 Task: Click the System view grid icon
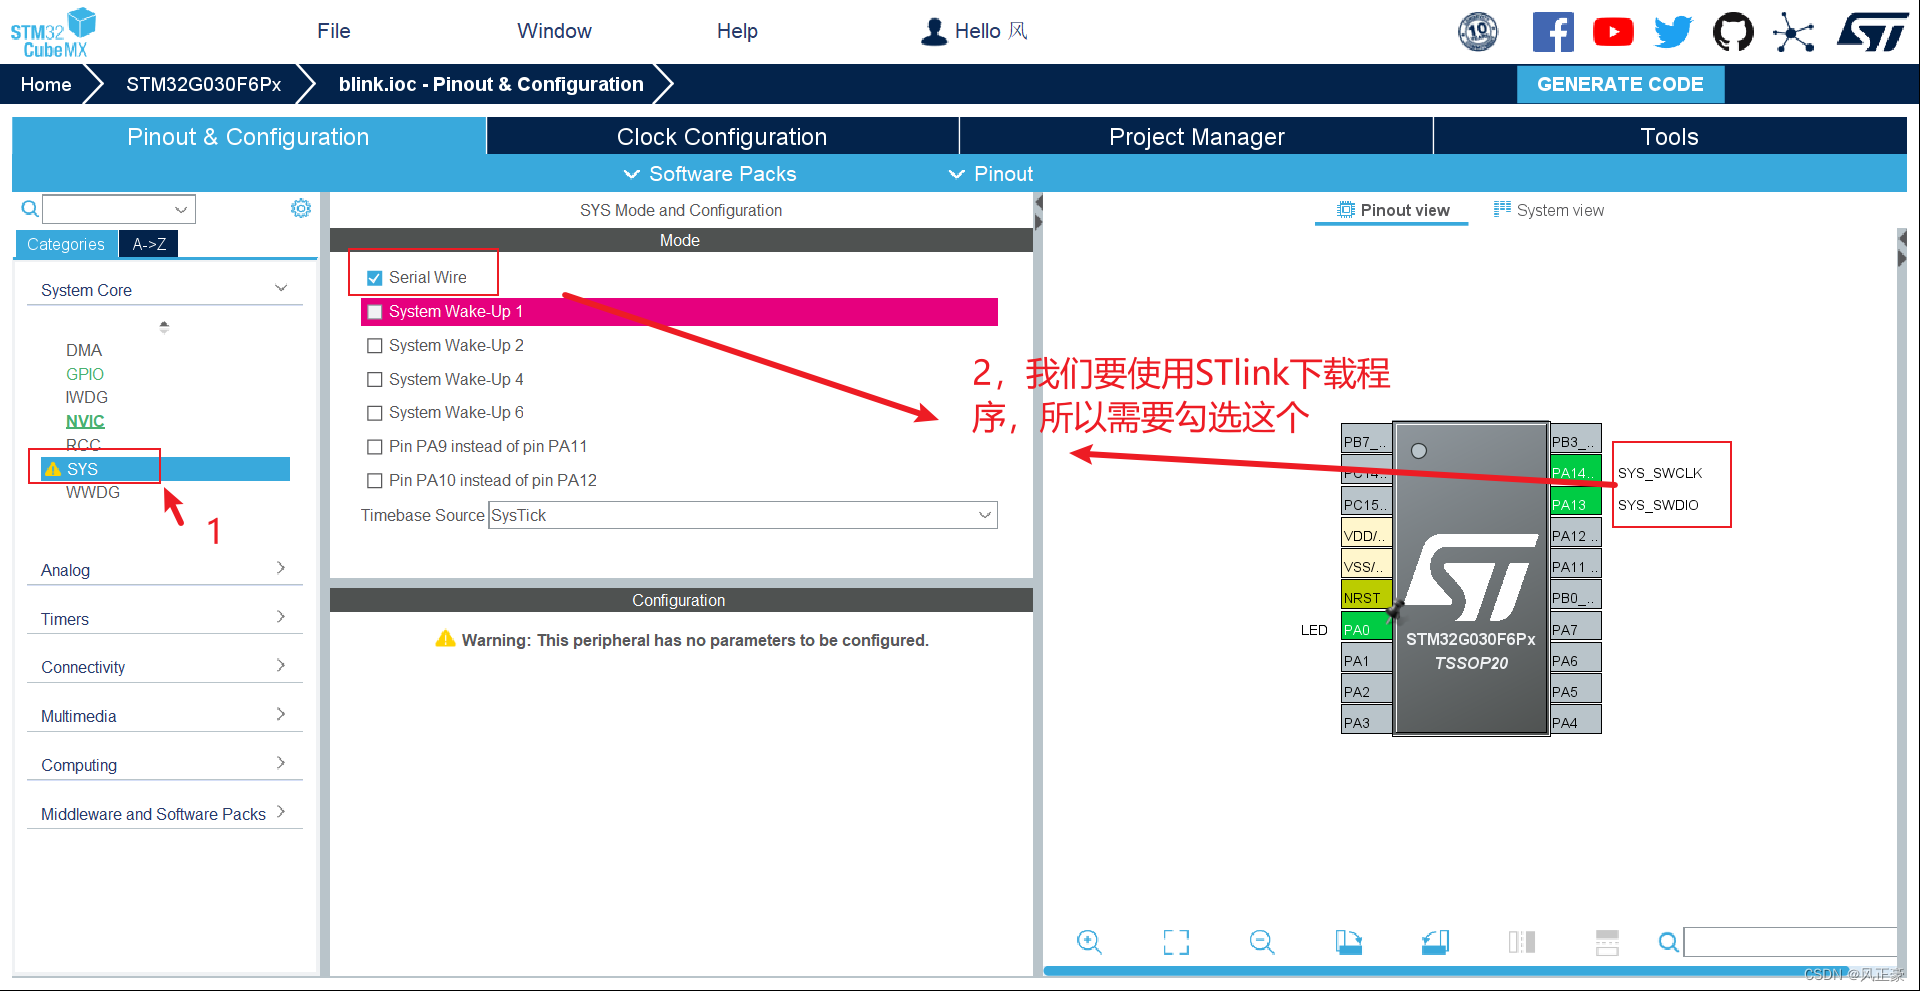1502,209
